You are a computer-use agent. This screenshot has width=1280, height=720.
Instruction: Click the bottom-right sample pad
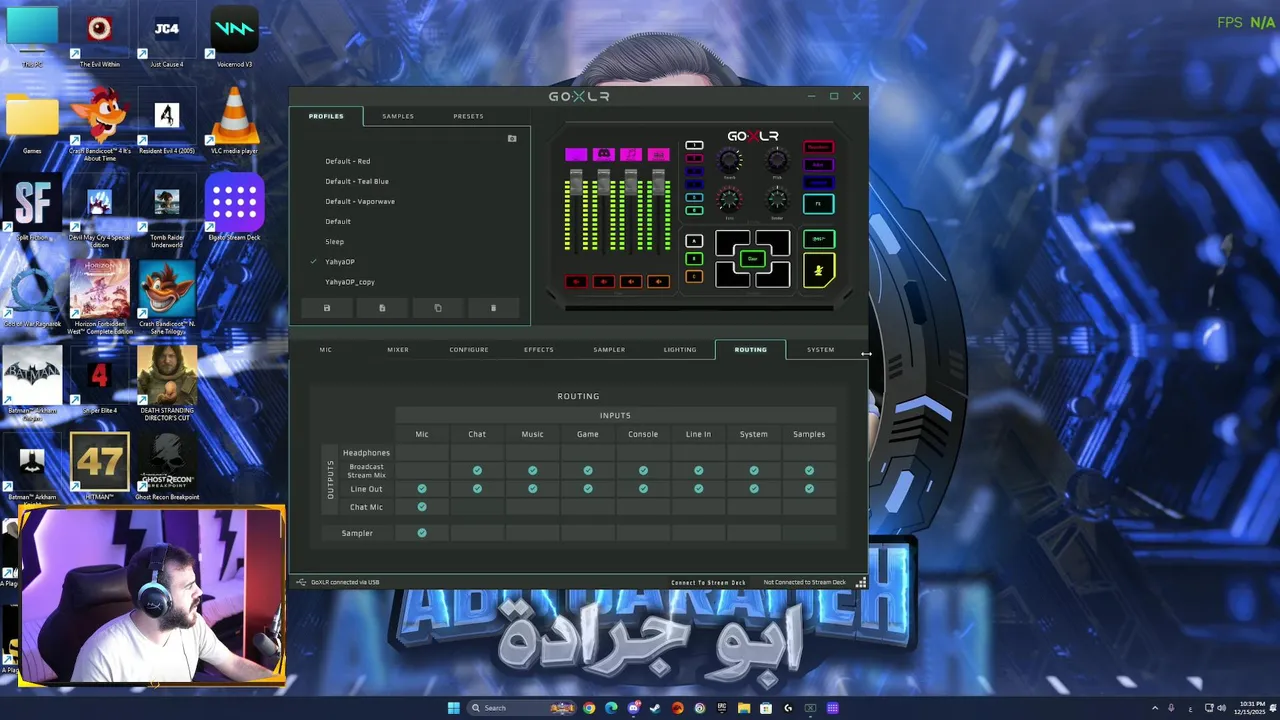coord(775,277)
